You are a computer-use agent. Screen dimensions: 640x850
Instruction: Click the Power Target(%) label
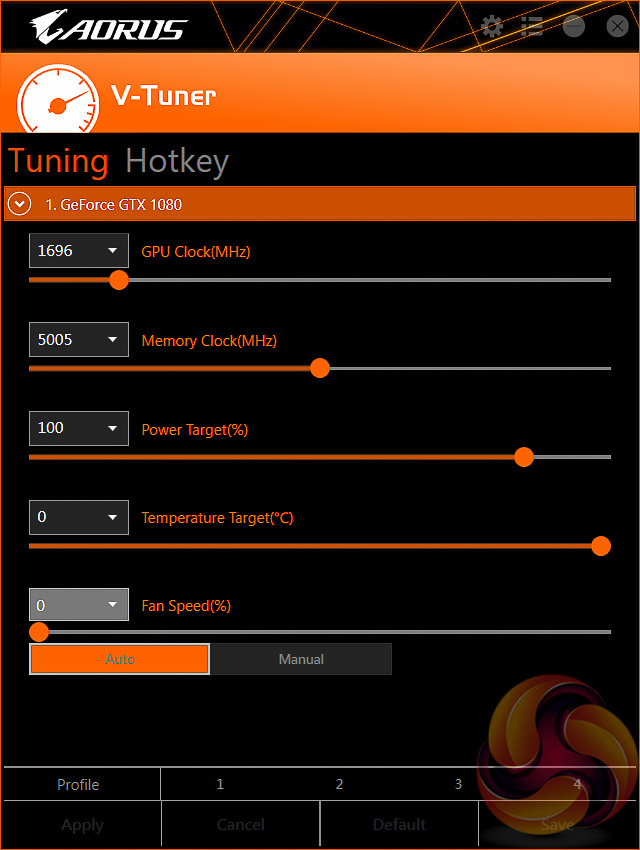[x=195, y=430]
